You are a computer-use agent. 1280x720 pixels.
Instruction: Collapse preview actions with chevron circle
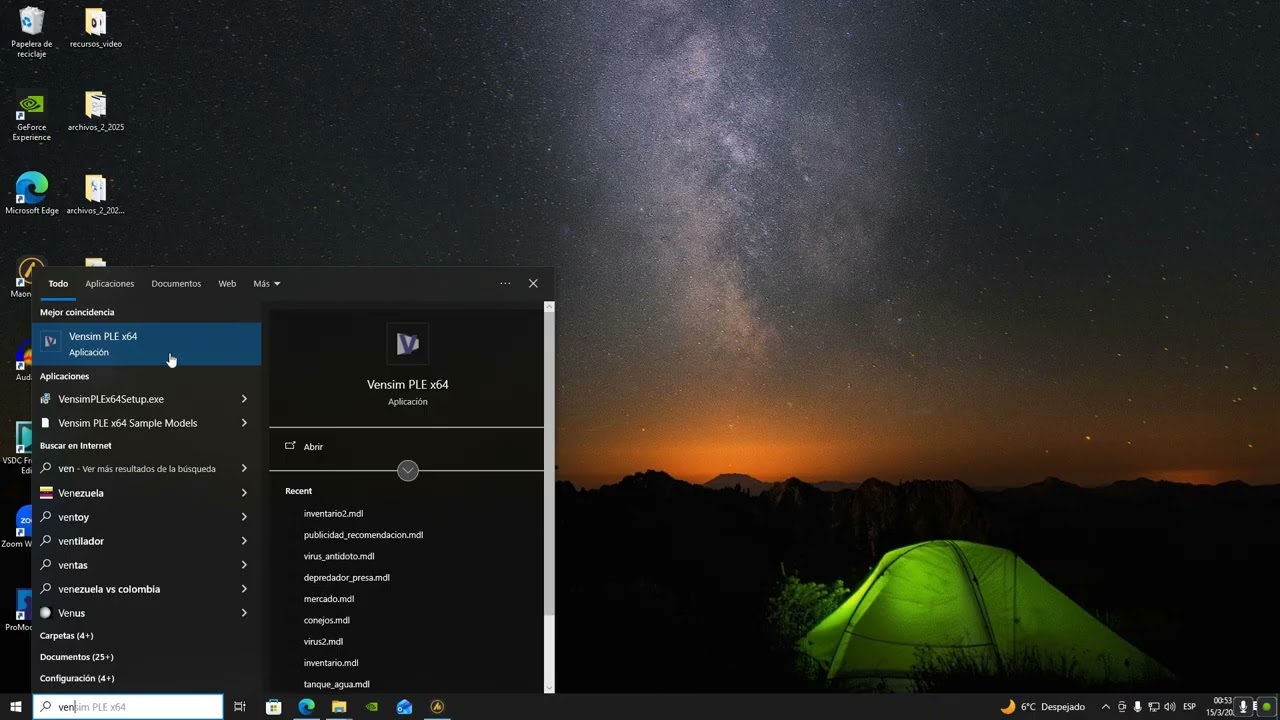tap(408, 471)
